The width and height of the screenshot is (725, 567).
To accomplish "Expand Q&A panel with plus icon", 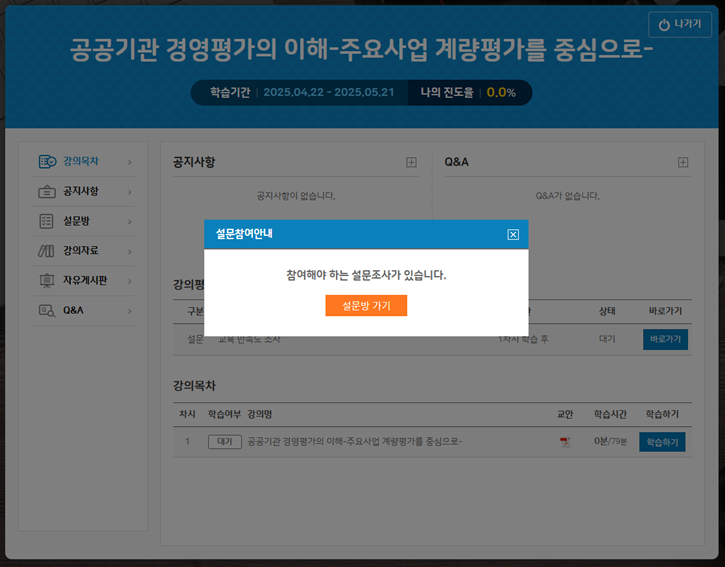I will tap(683, 162).
